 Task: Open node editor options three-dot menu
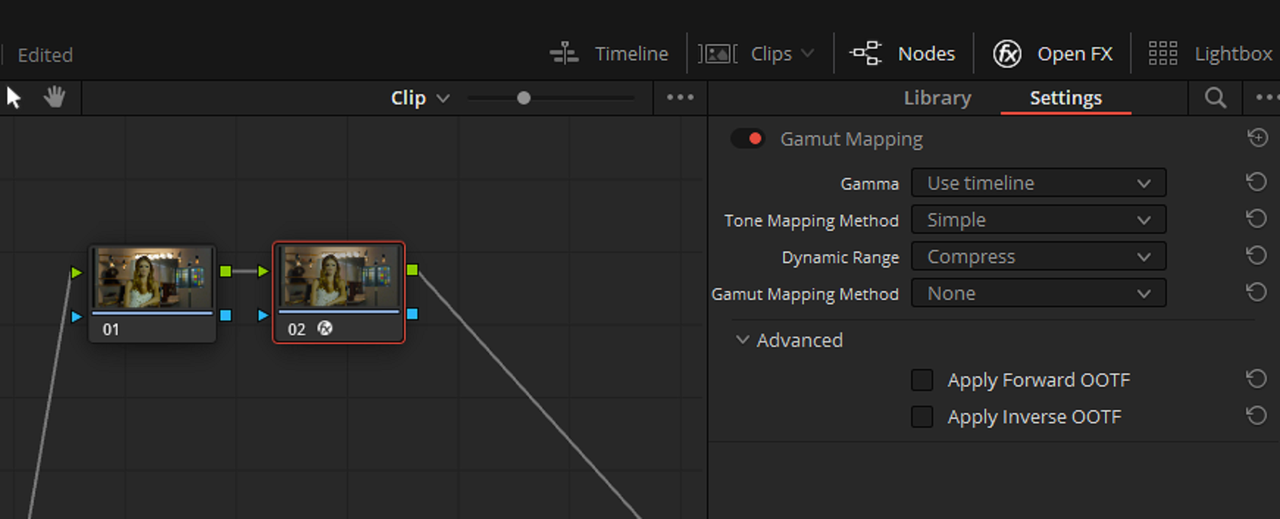coord(680,98)
